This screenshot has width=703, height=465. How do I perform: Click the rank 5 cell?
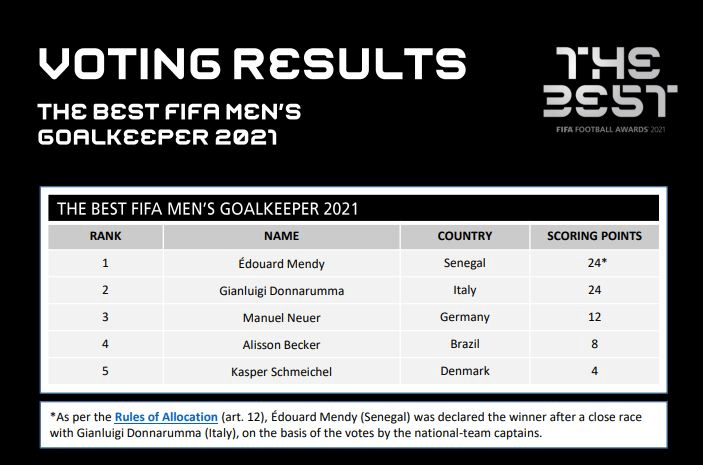point(105,372)
